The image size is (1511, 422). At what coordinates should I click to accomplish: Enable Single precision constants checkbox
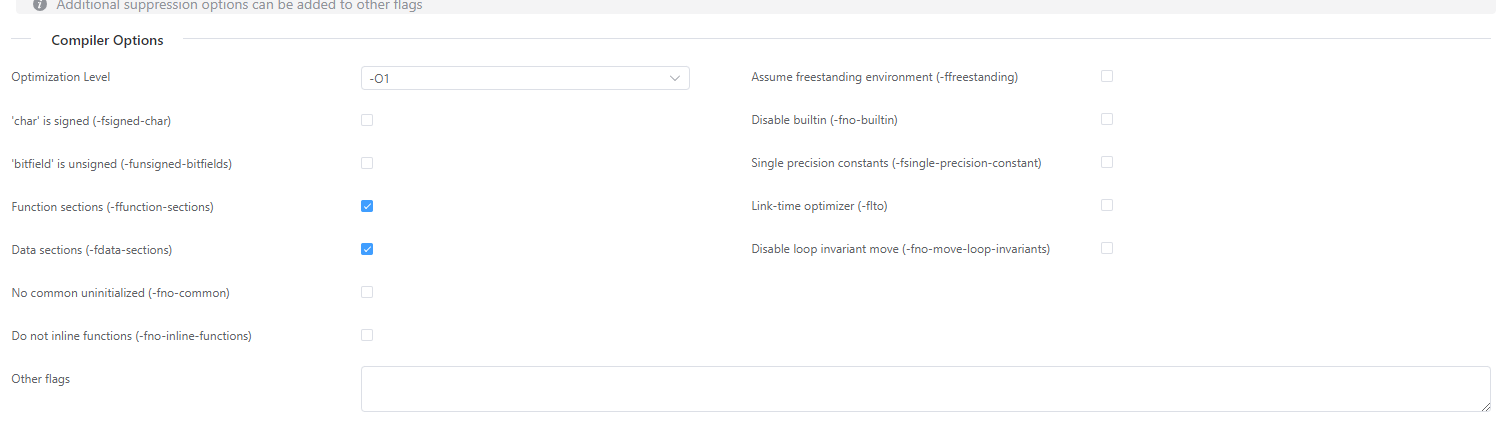[x=1107, y=162]
